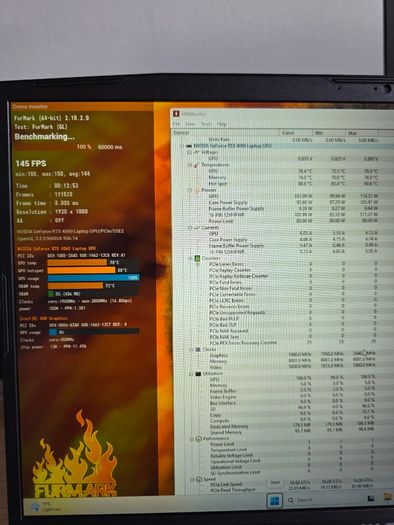394x525 pixels.
Task: Collapse the Utilization tree section
Action: tap(191, 374)
